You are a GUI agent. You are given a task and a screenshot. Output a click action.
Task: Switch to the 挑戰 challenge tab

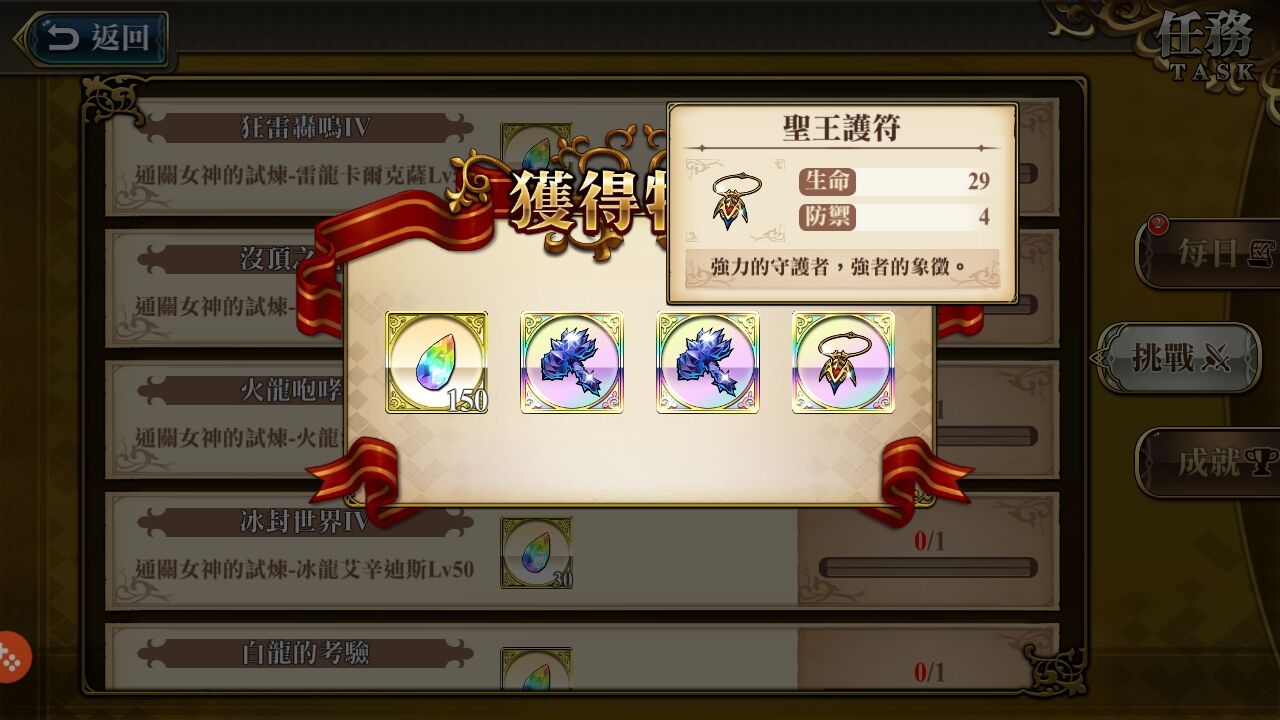[x=1180, y=357]
